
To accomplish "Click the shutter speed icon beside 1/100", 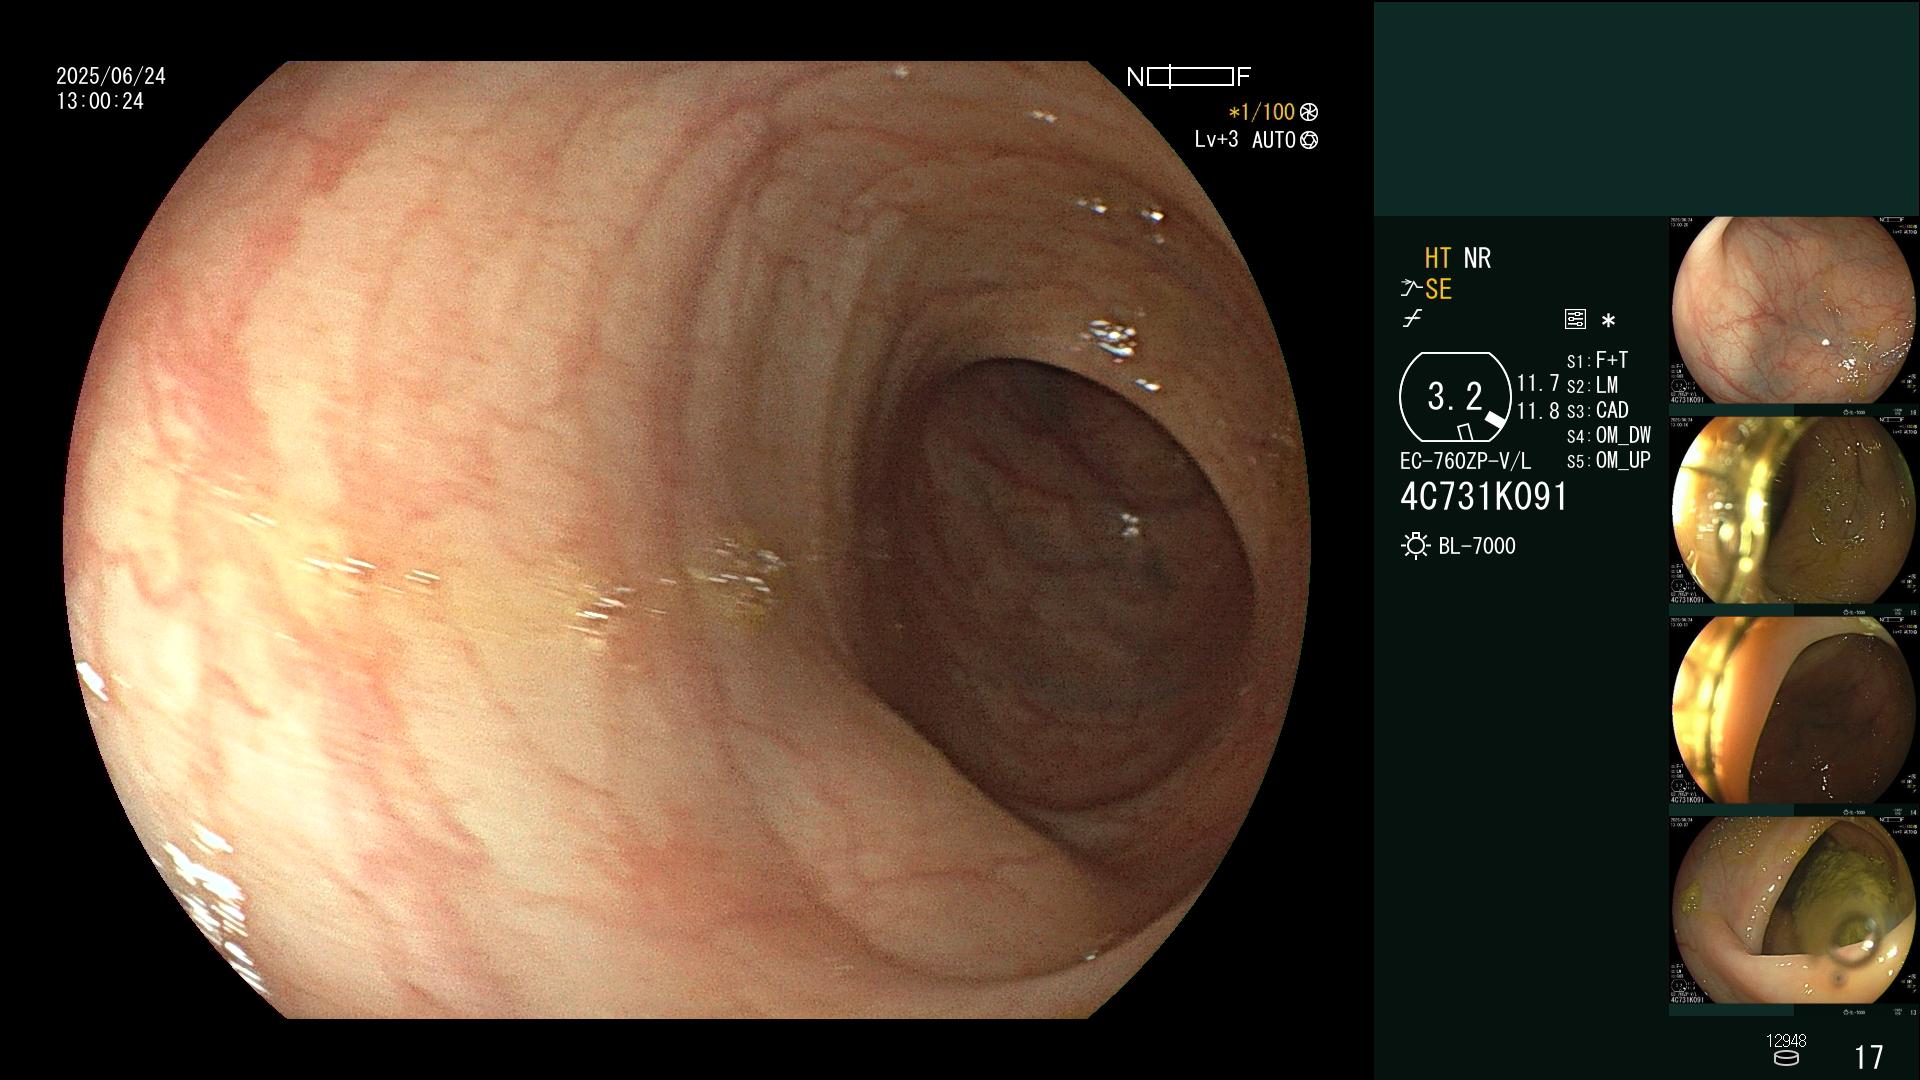I will [x=1309, y=112].
